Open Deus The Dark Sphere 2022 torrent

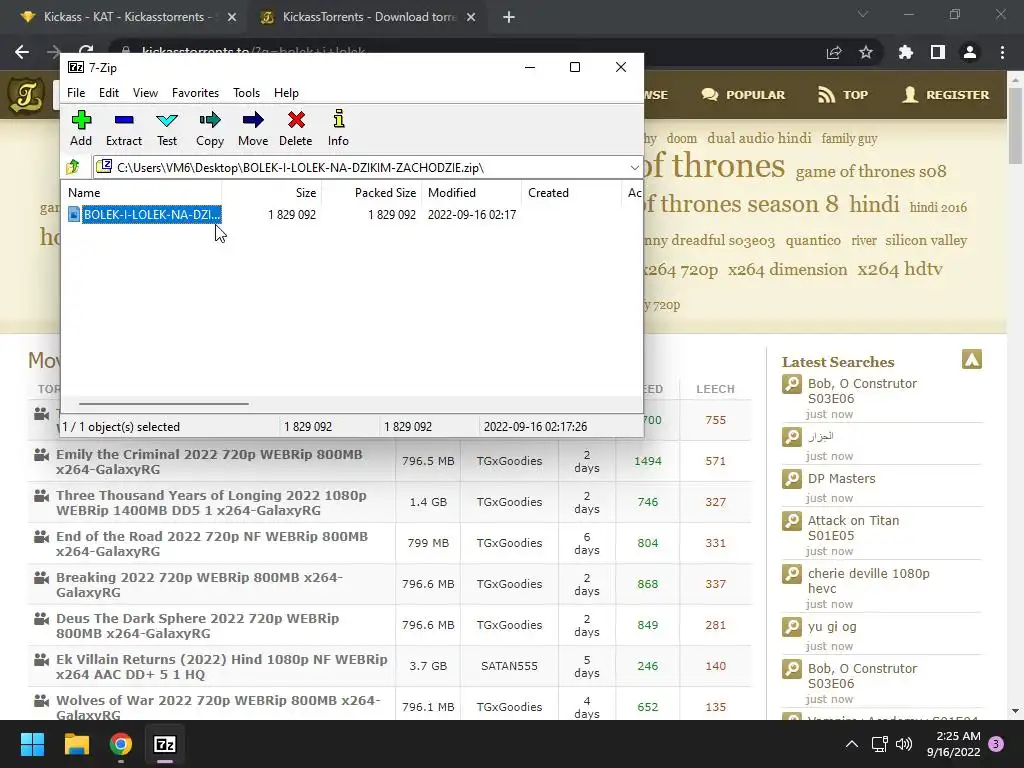[197, 626]
